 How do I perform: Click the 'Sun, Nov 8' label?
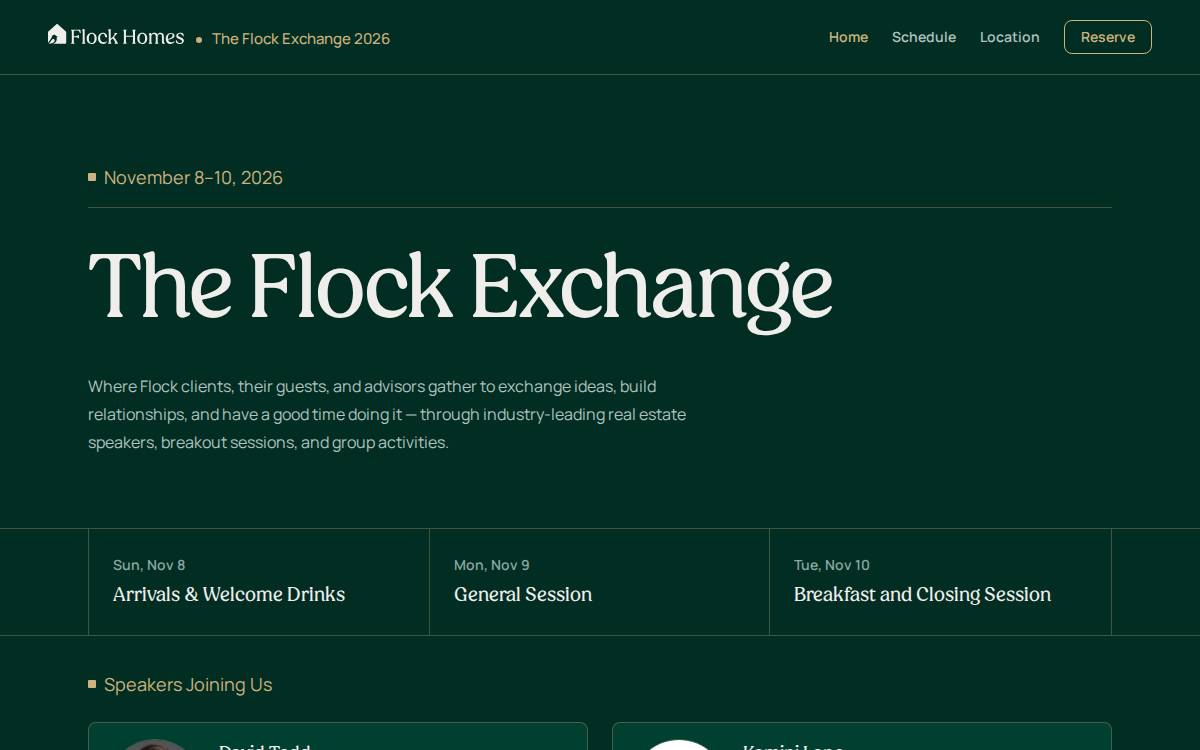pyautogui.click(x=149, y=565)
